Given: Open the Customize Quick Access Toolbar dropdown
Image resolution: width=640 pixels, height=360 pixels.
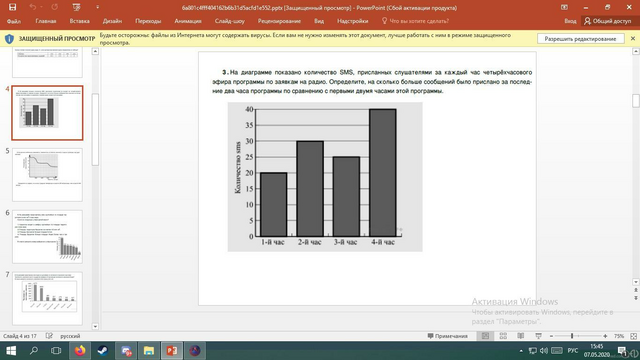Looking at the screenshot, I should pos(98,7).
